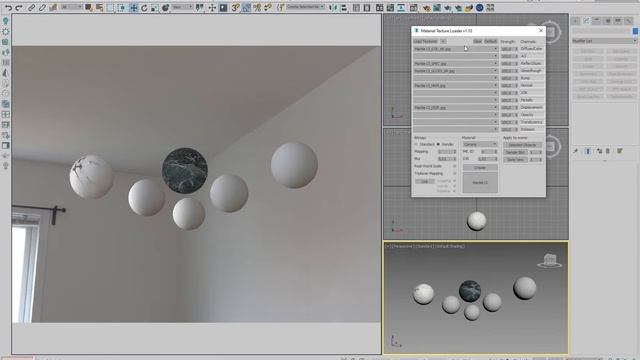Image resolution: width=640 pixels, height=360 pixels.
Task: Toggle the Percent Snap button
Action: pyautogui.click(x=257, y=7)
